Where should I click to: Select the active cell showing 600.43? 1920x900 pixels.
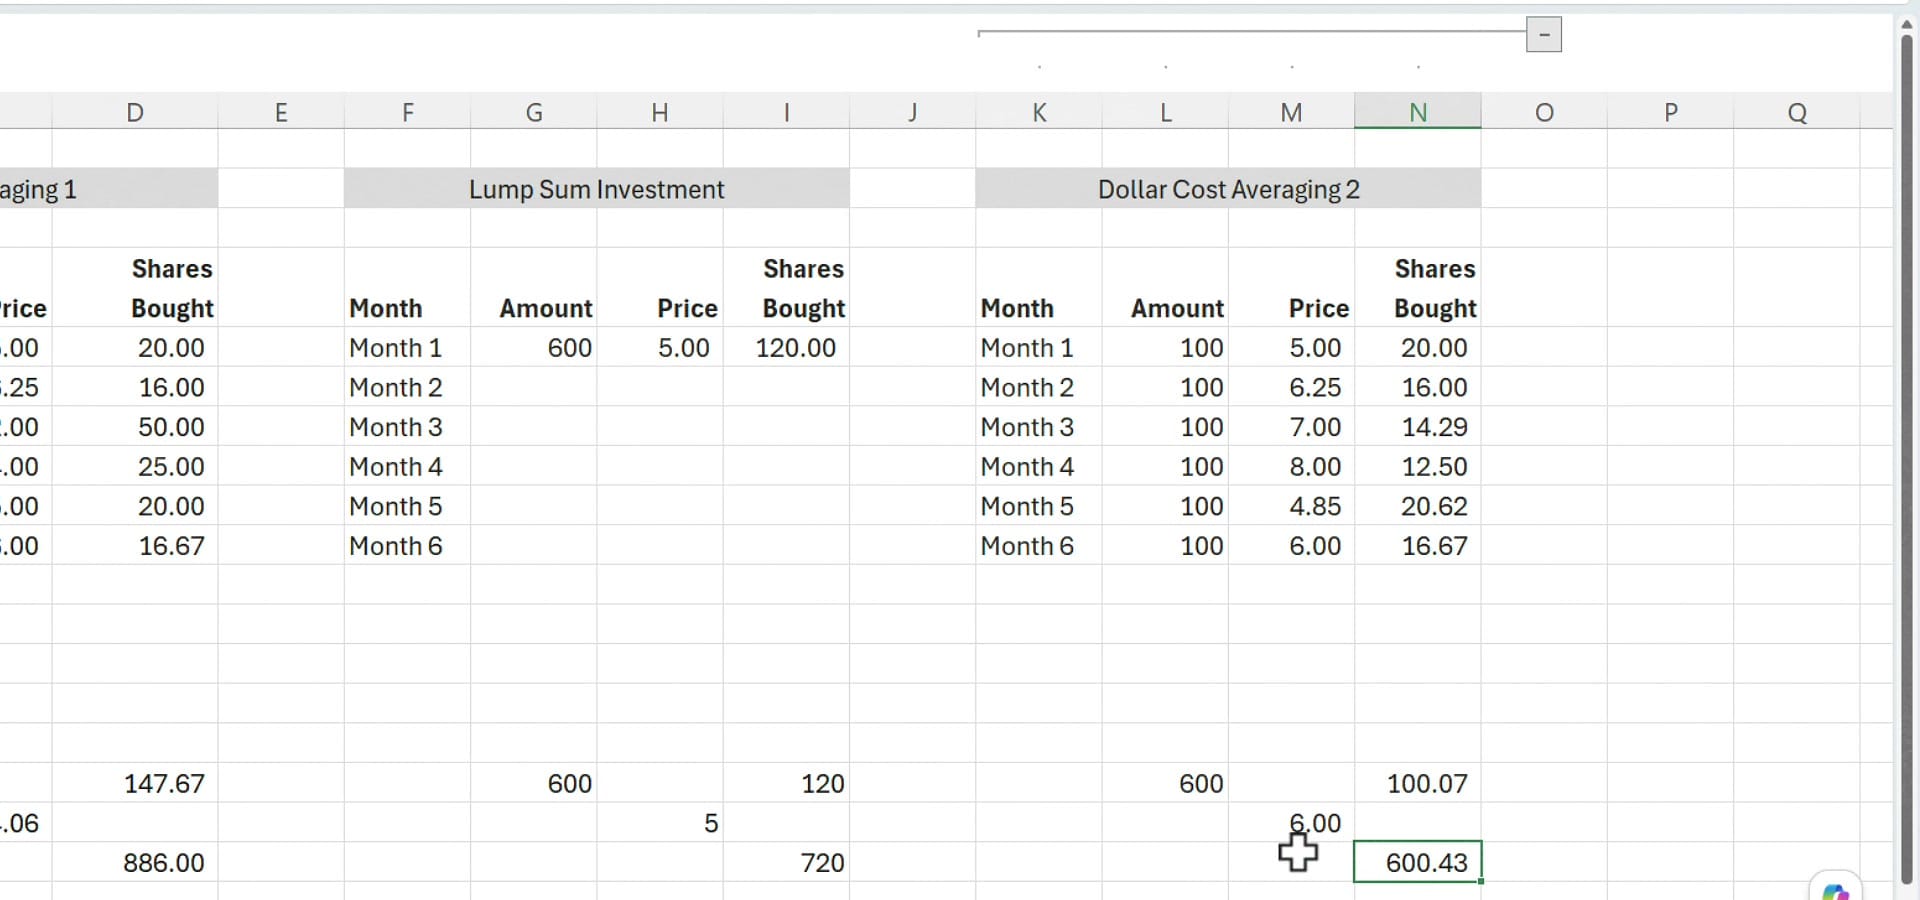tap(1418, 862)
